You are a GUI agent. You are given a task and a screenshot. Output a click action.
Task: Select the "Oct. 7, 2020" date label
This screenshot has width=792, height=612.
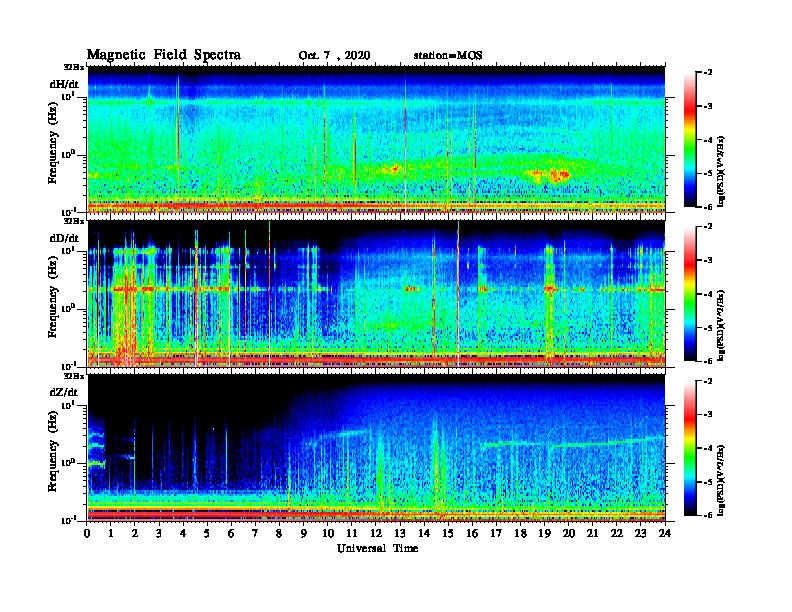point(334,56)
